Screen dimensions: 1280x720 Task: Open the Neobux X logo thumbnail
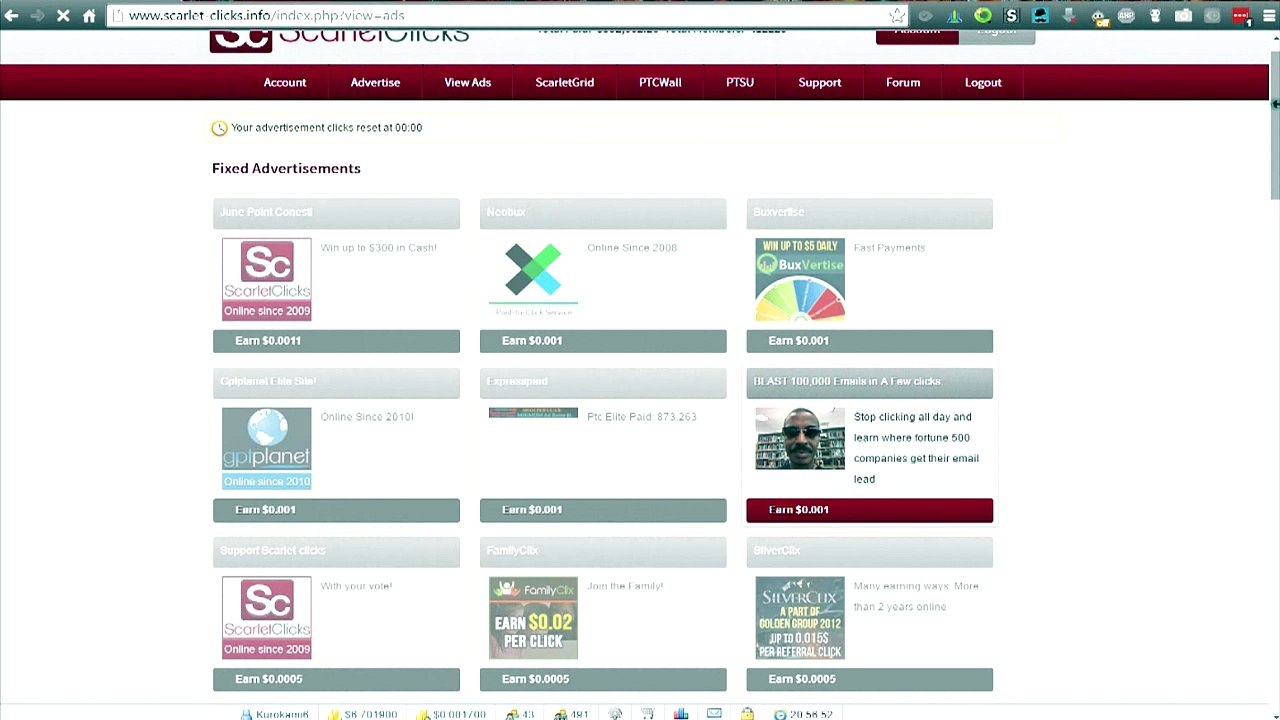533,278
